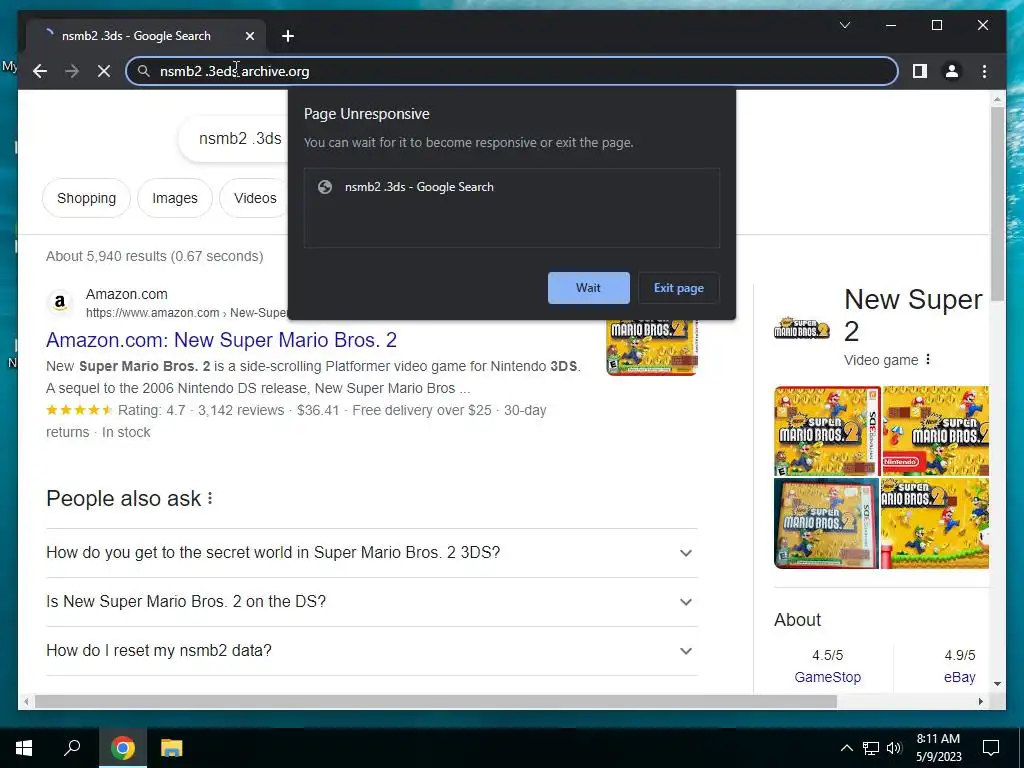Viewport: 1024px width, 768px height.
Task: Click Amazon result game cover thumbnail
Action: 652,347
